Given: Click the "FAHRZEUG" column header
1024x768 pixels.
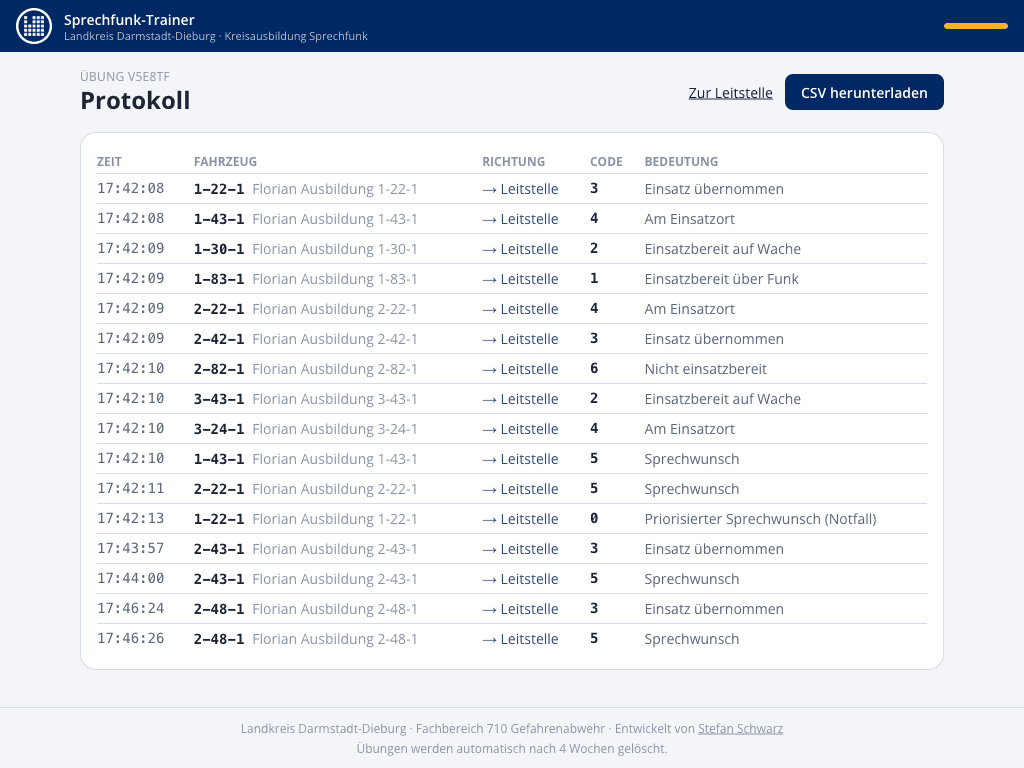Looking at the screenshot, I should (x=225, y=161).
